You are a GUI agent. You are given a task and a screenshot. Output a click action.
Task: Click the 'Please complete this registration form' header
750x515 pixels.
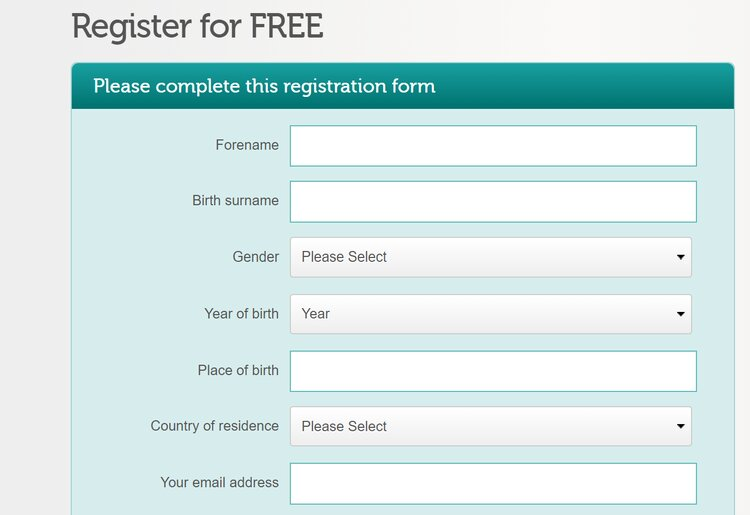(x=264, y=86)
